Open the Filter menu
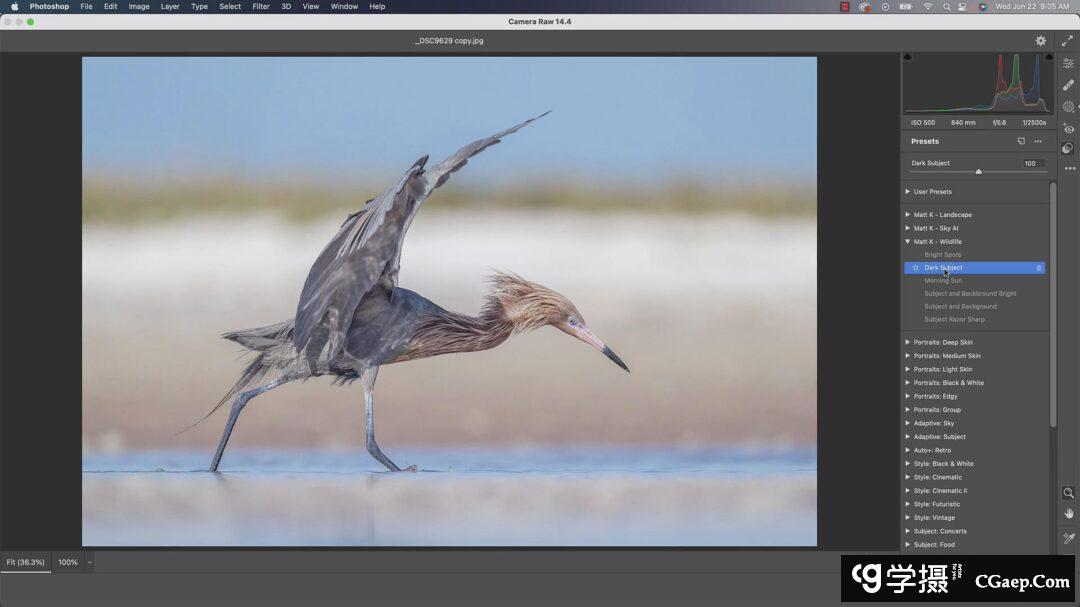 pos(261,7)
